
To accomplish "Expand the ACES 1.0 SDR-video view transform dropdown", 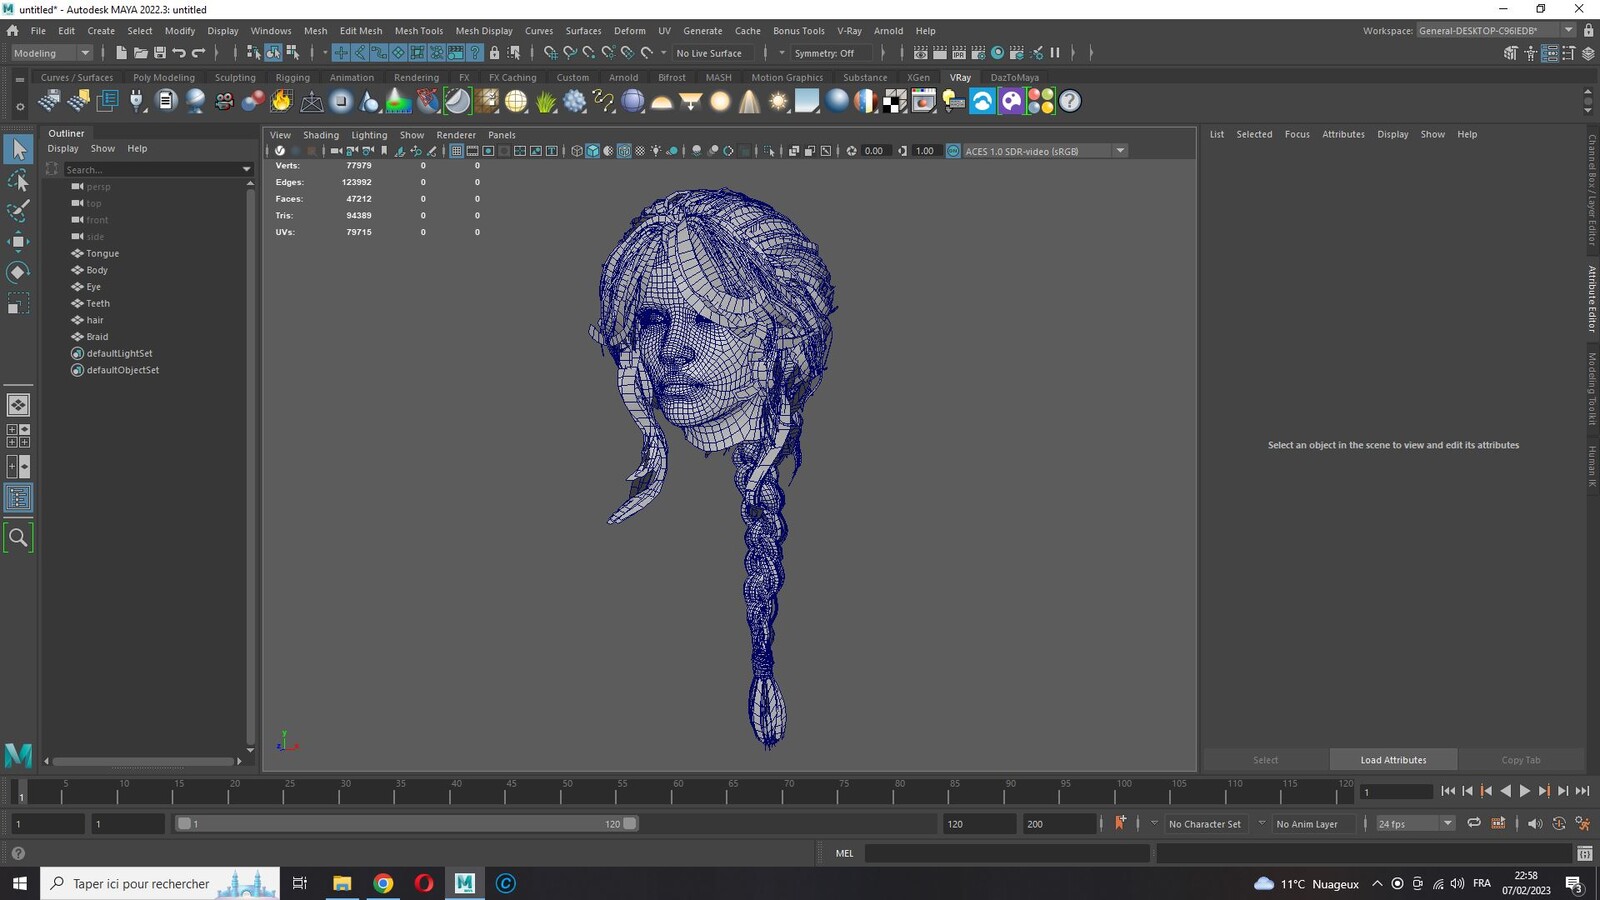I will (x=1120, y=151).
